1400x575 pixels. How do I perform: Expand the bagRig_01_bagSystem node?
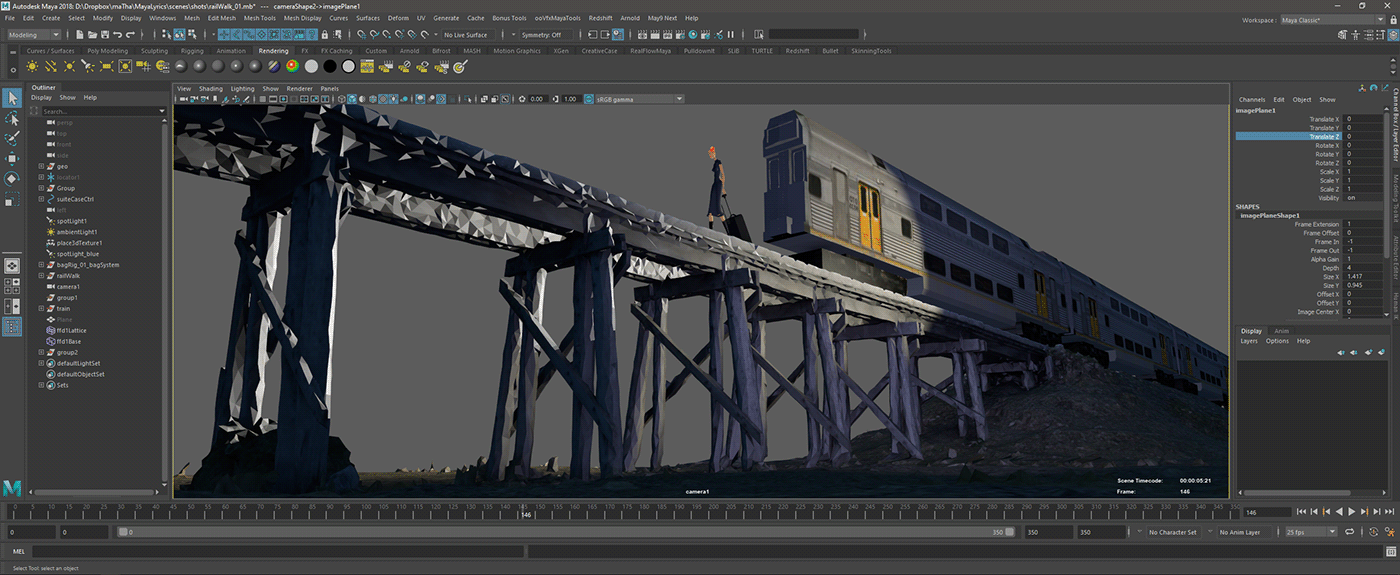pos(41,265)
